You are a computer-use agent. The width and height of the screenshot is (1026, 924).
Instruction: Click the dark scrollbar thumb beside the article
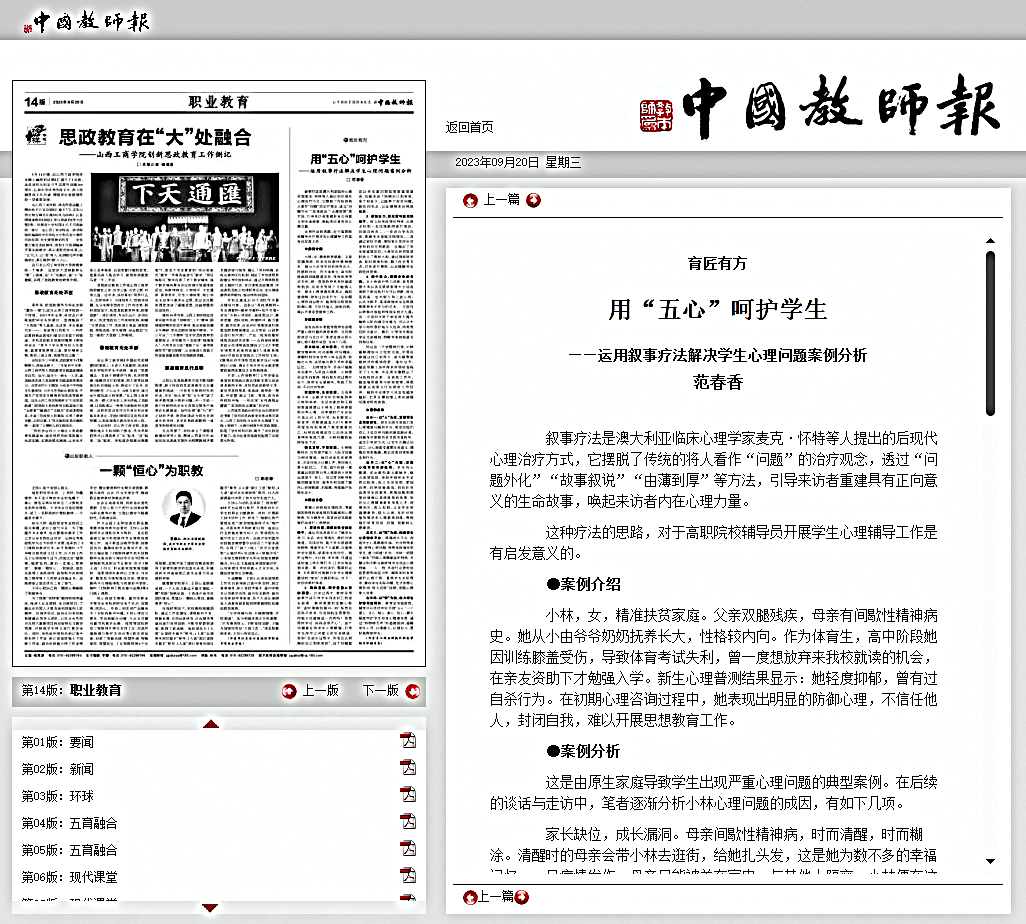pos(990,334)
